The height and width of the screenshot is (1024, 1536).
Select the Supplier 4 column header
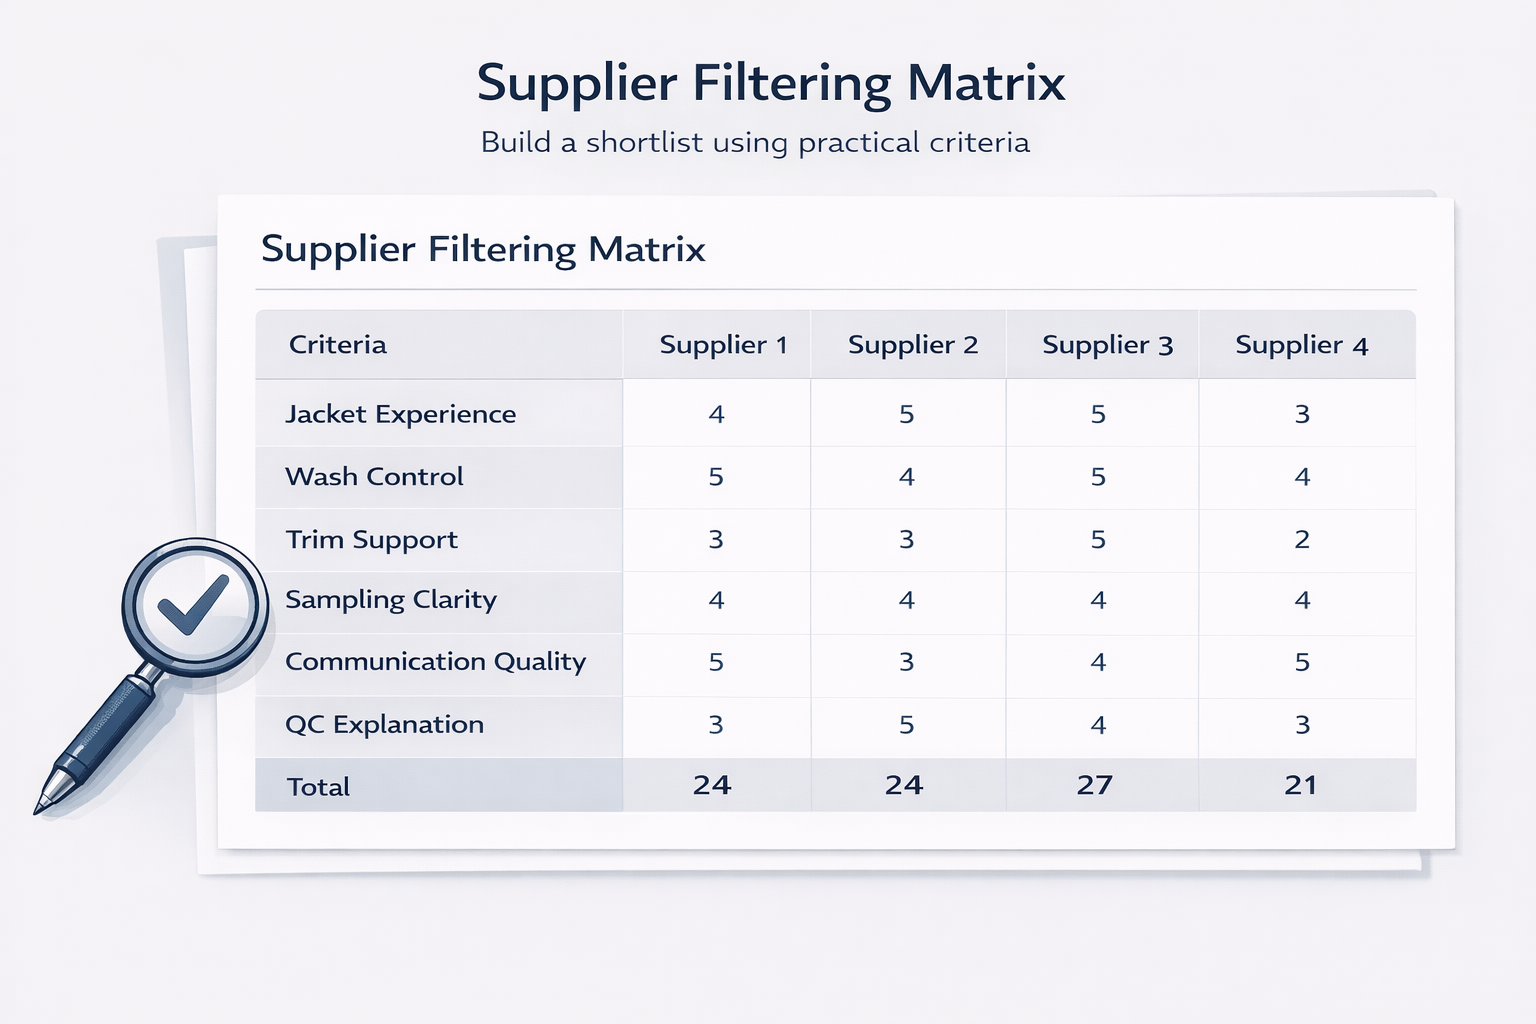point(1301,345)
